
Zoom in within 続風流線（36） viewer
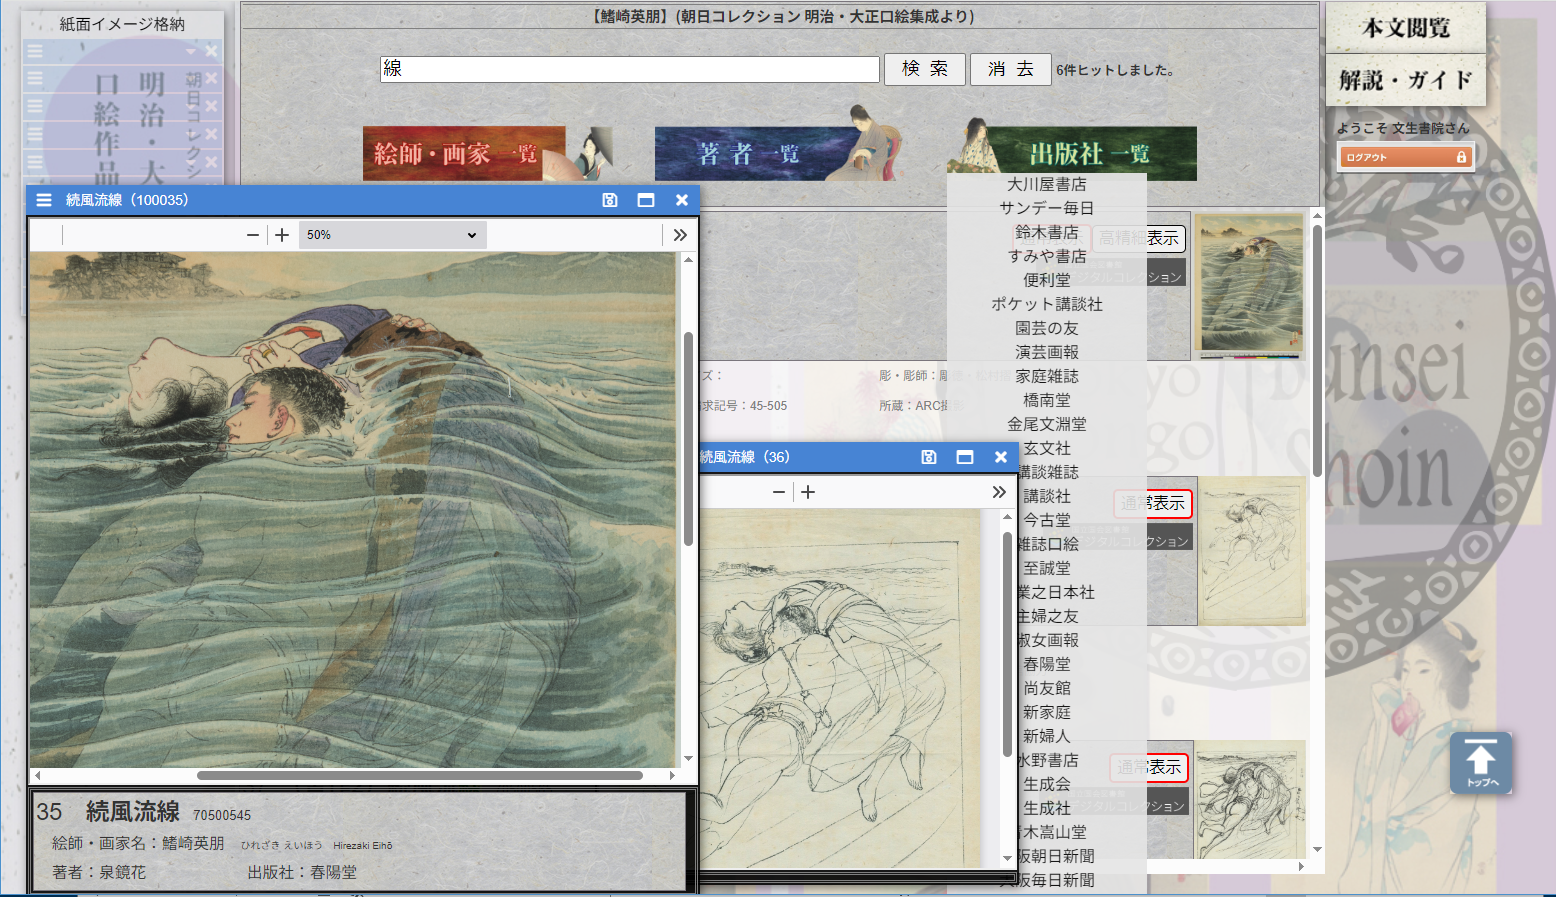click(x=808, y=492)
